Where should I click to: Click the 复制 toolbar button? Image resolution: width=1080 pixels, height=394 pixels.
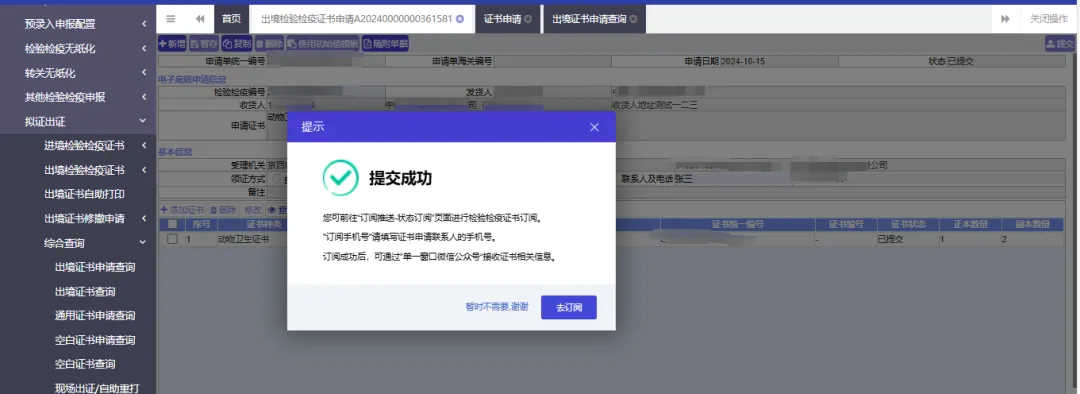[236, 43]
